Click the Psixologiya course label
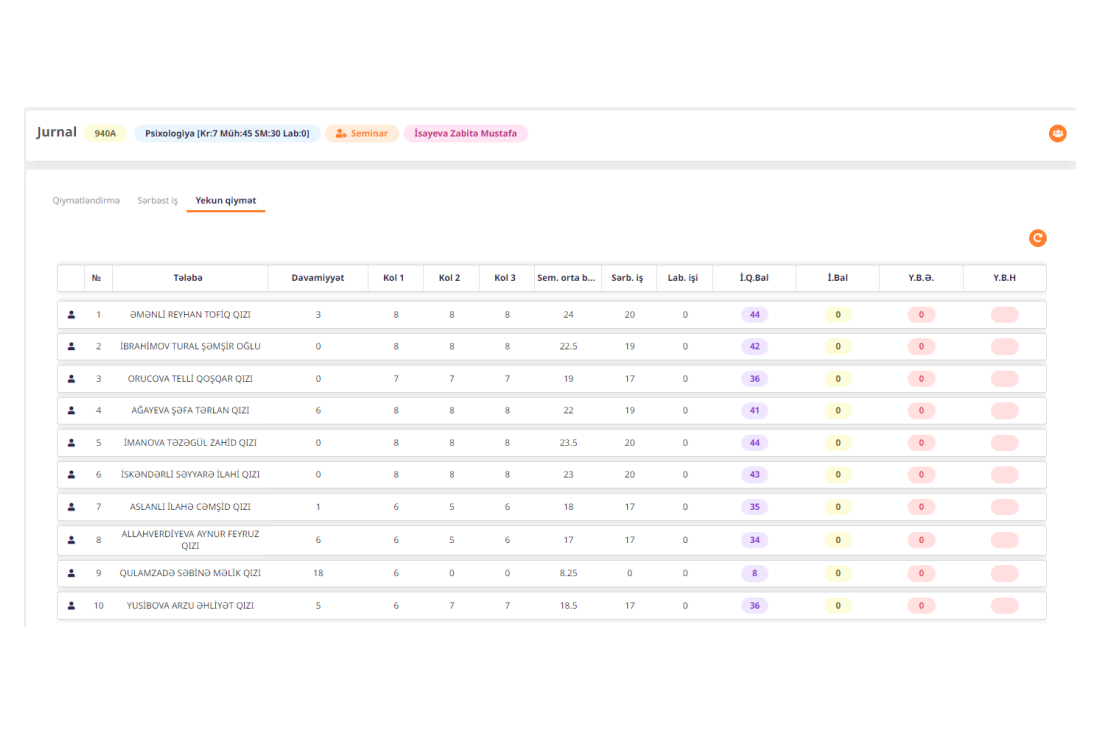Screen dimensions: 1100x734 (x=227, y=133)
